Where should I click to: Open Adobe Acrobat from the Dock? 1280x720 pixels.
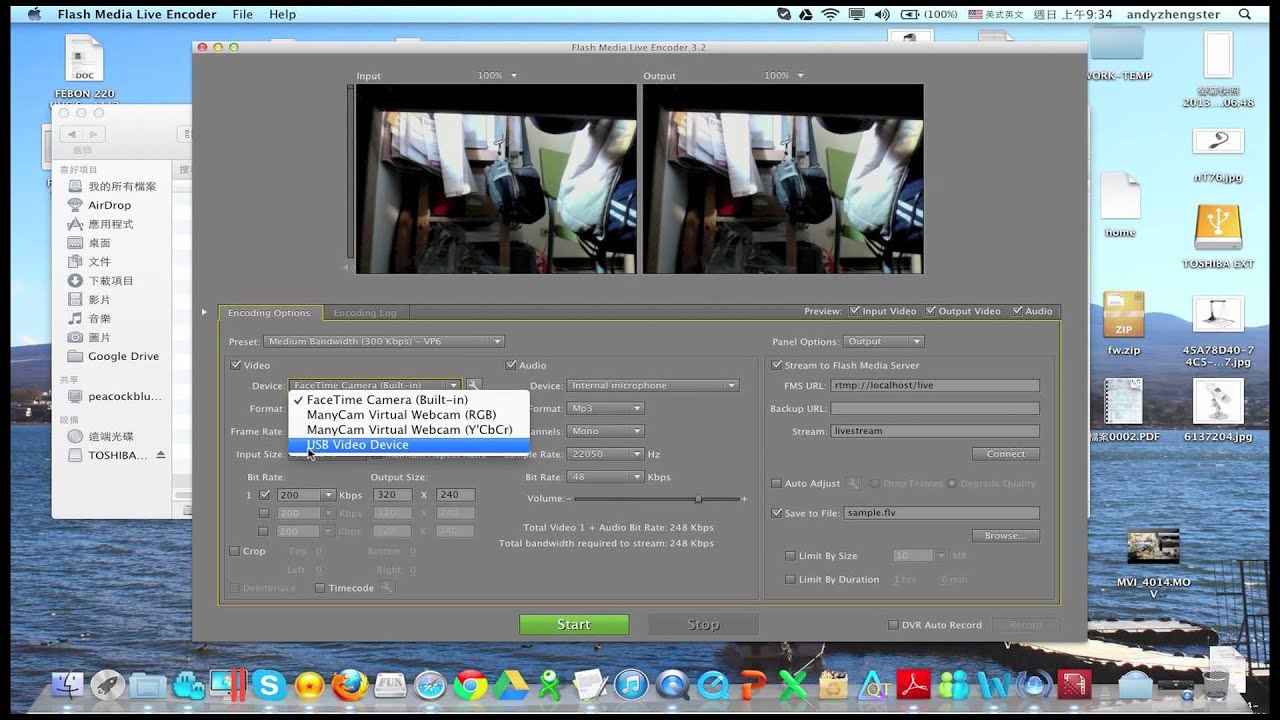[x=914, y=685]
